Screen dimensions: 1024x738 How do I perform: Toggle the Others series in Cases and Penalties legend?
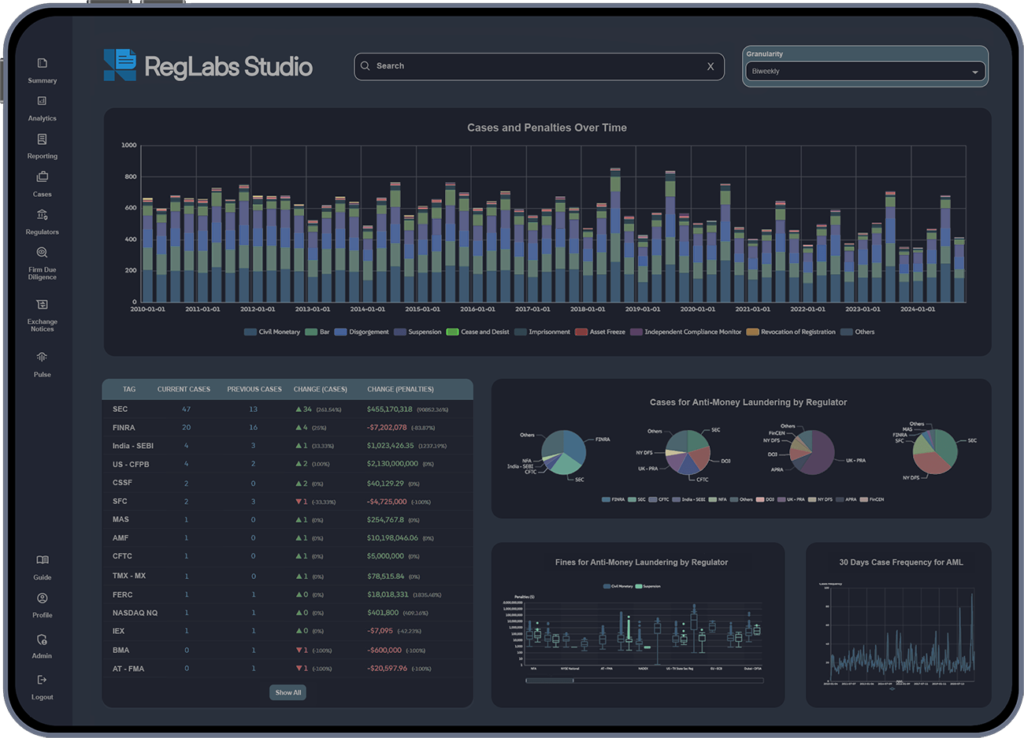click(x=857, y=332)
